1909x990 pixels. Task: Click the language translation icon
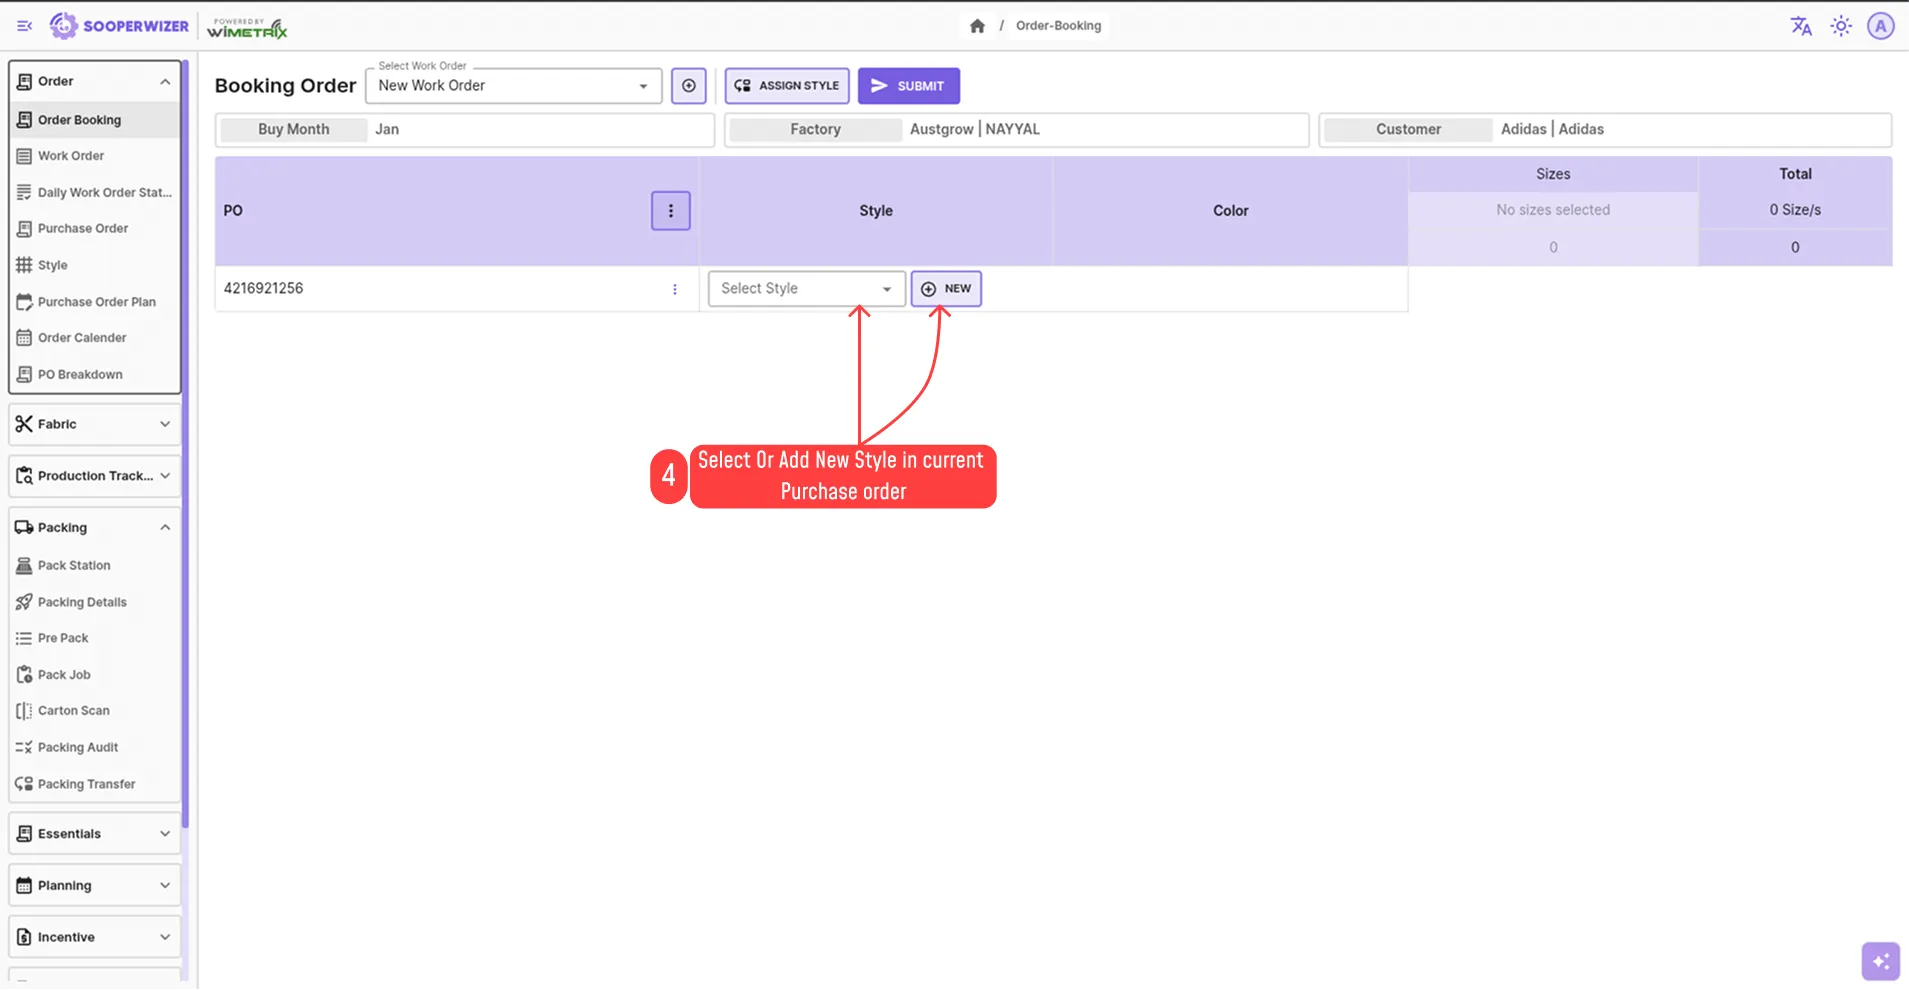(1800, 26)
